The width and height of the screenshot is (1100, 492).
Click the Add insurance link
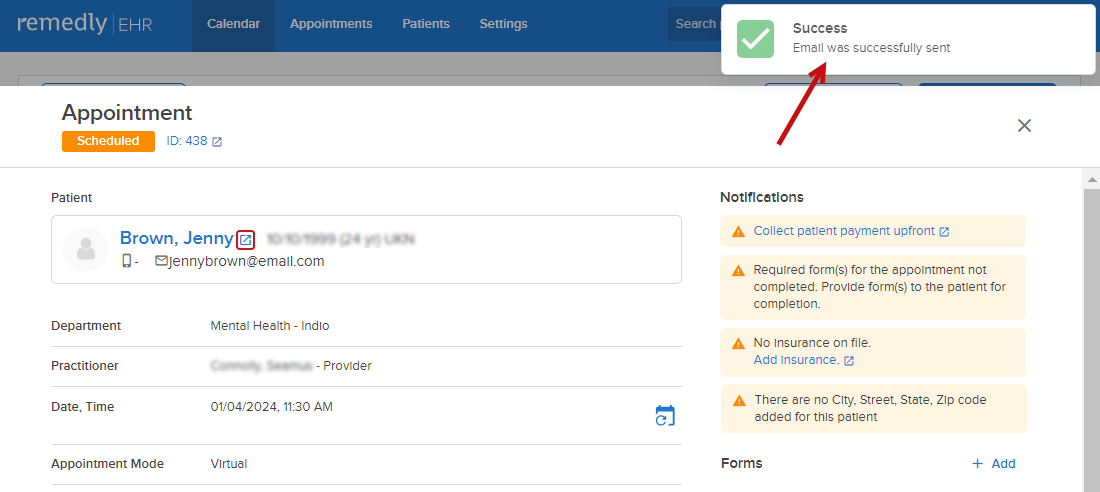(x=796, y=360)
